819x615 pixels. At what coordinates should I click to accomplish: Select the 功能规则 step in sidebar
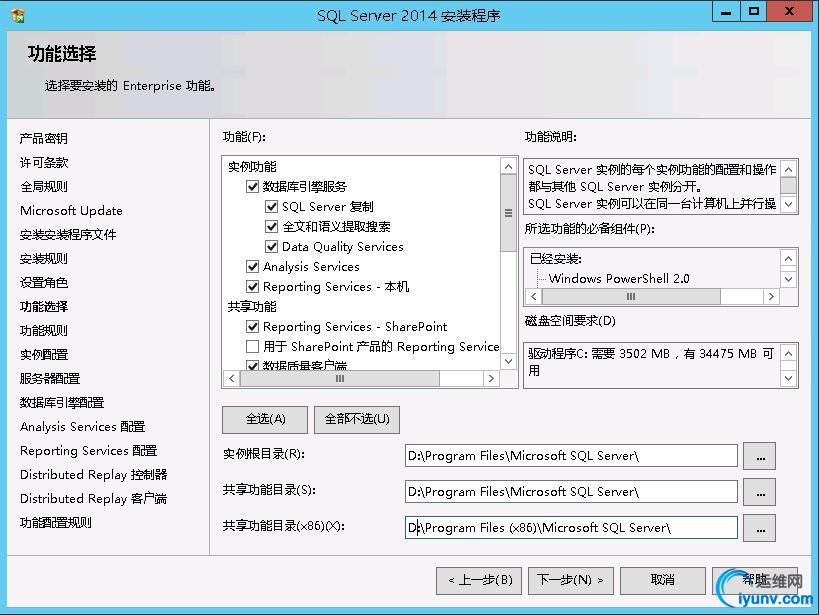point(44,331)
